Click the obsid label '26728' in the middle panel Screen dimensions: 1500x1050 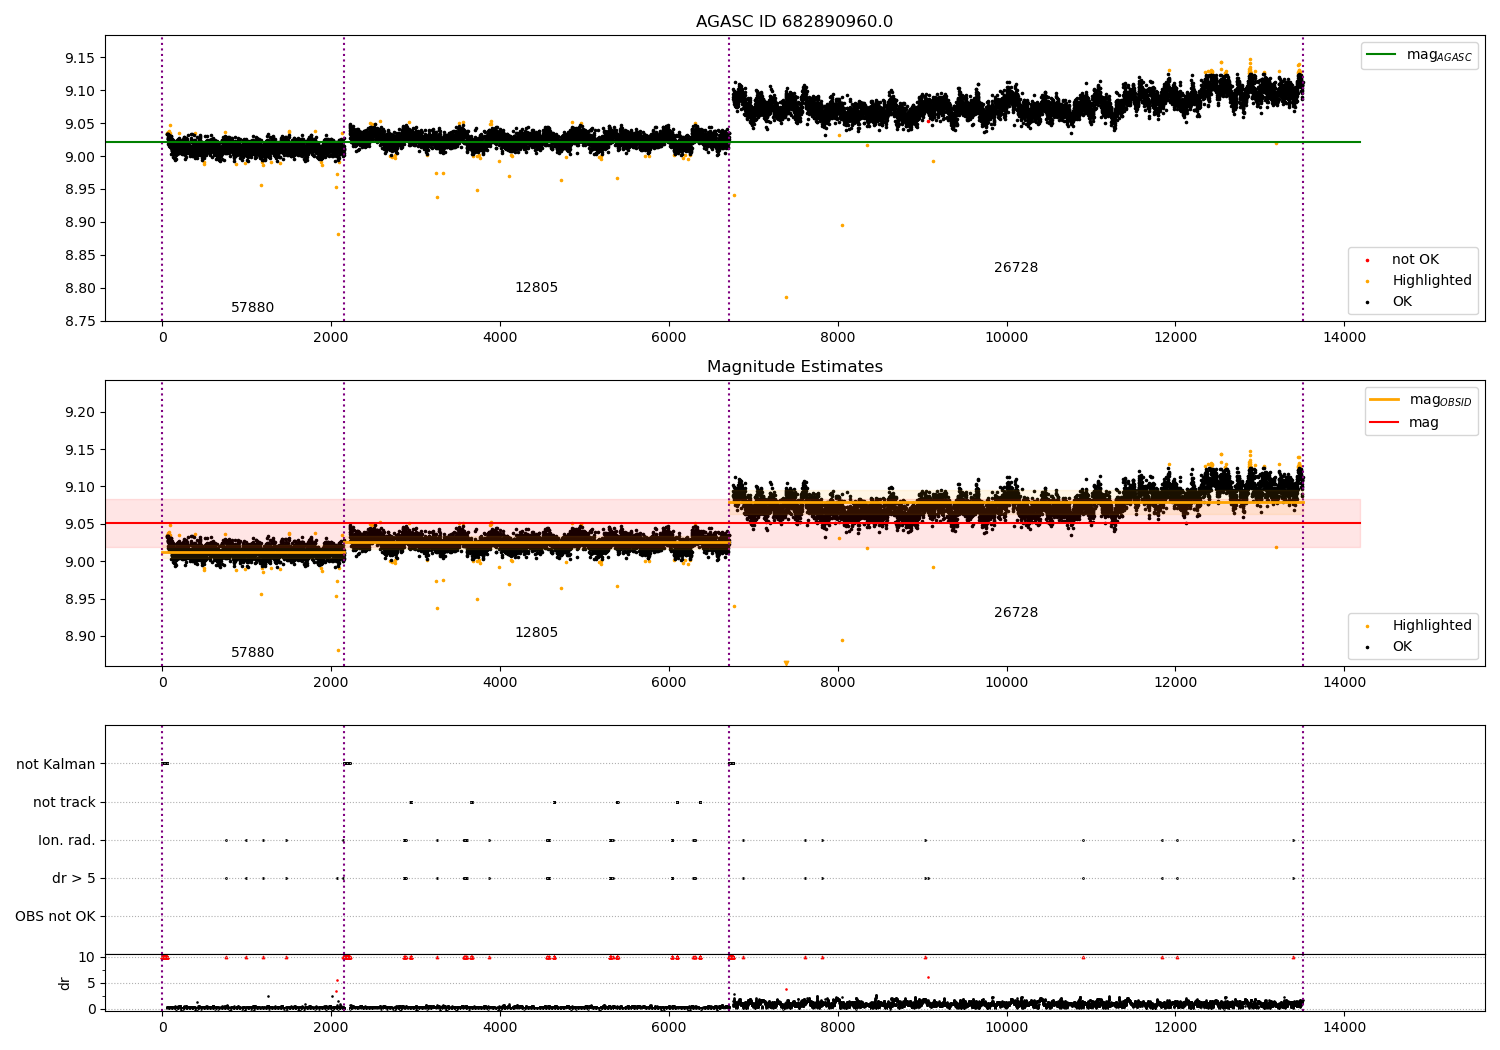click(1016, 613)
